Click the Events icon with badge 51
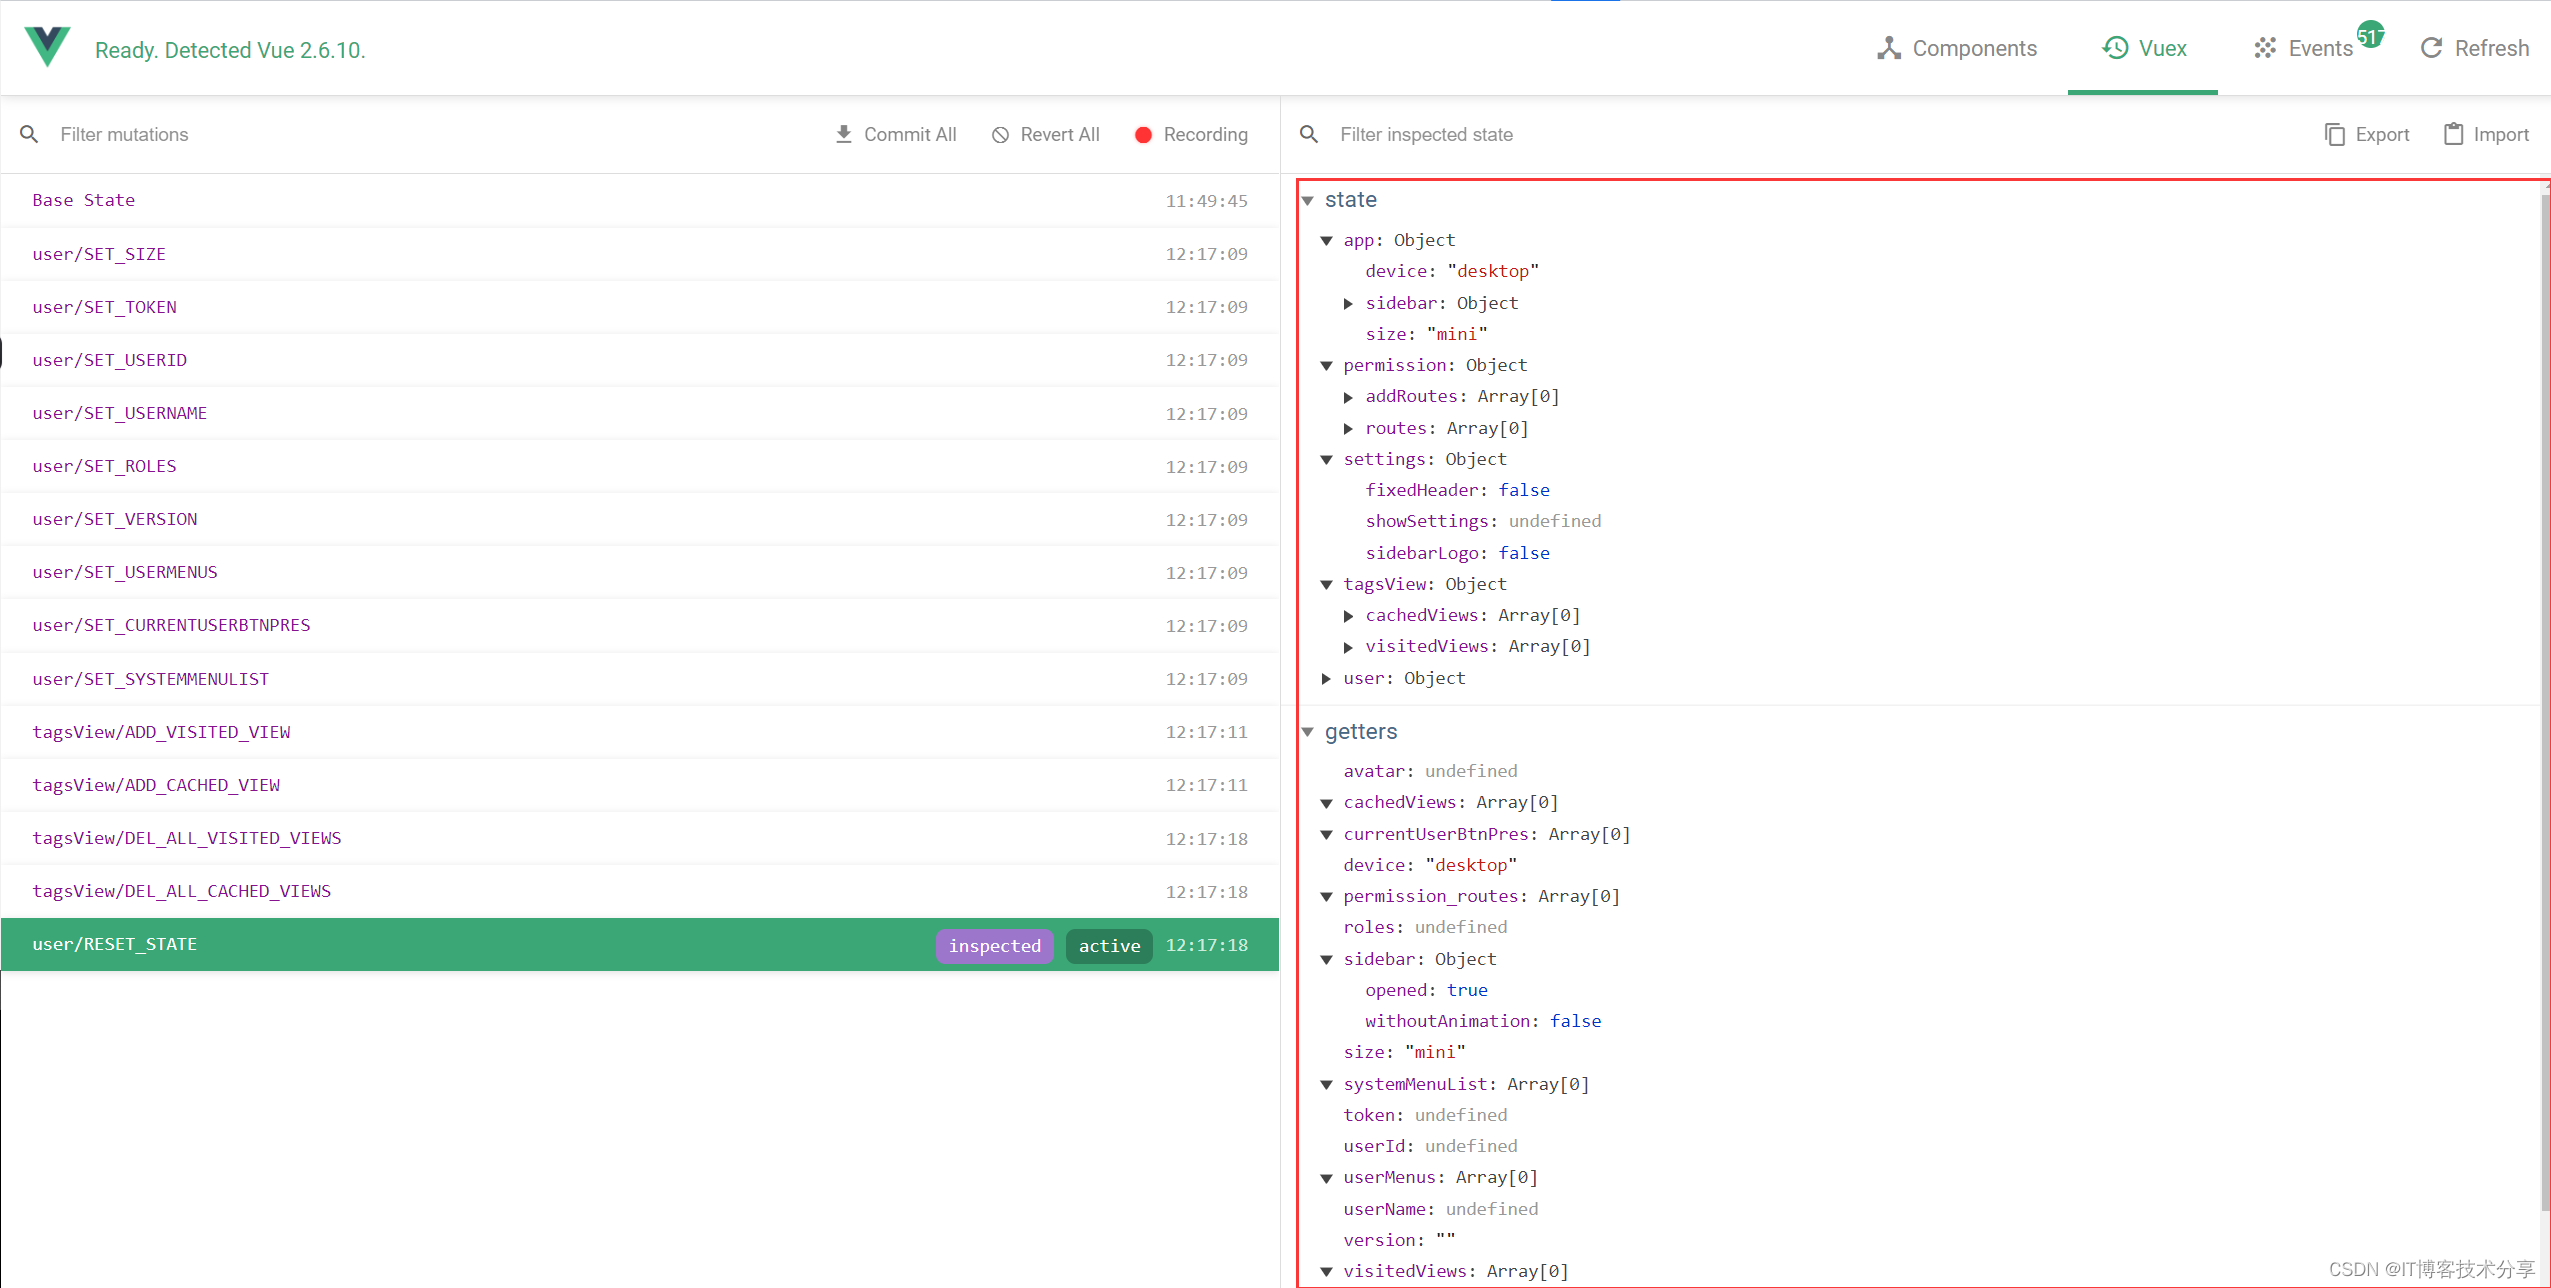This screenshot has width=2551, height=1288. point(2264,48)
